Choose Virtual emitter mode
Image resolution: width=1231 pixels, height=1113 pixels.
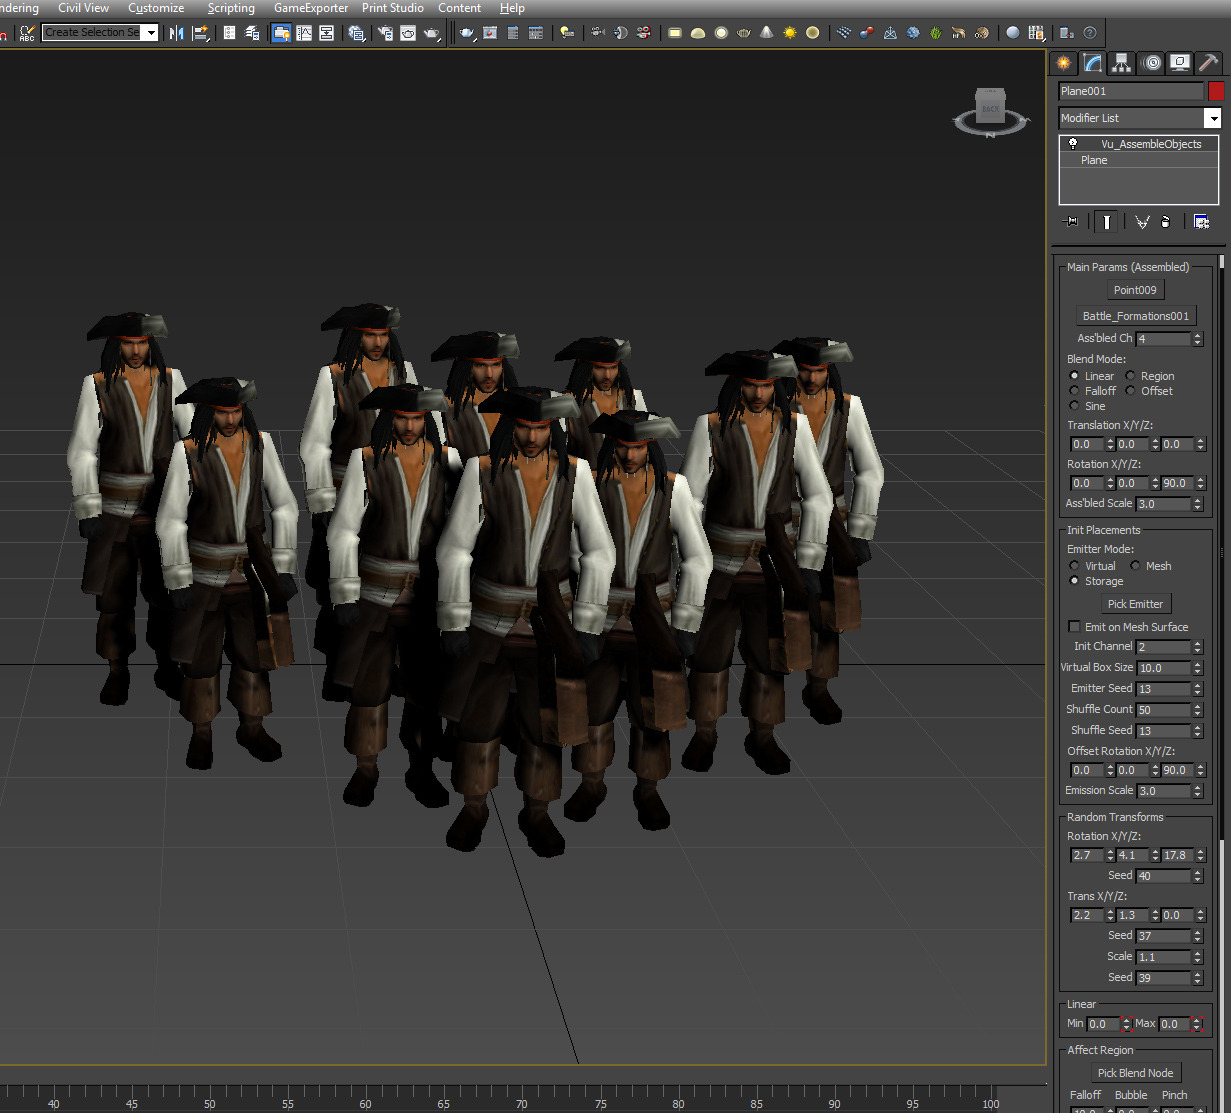pos(1075,566)
